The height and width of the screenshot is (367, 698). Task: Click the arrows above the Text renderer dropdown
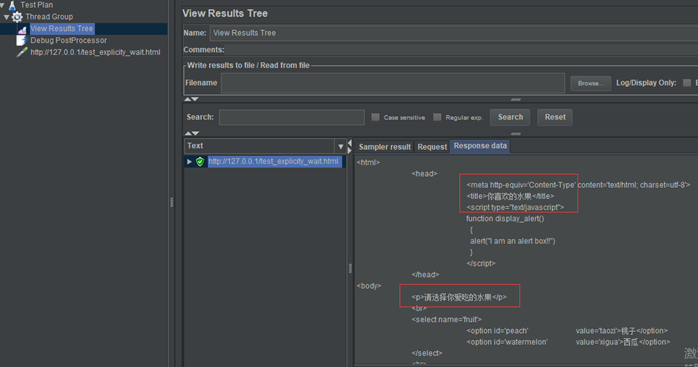(191, 133)
